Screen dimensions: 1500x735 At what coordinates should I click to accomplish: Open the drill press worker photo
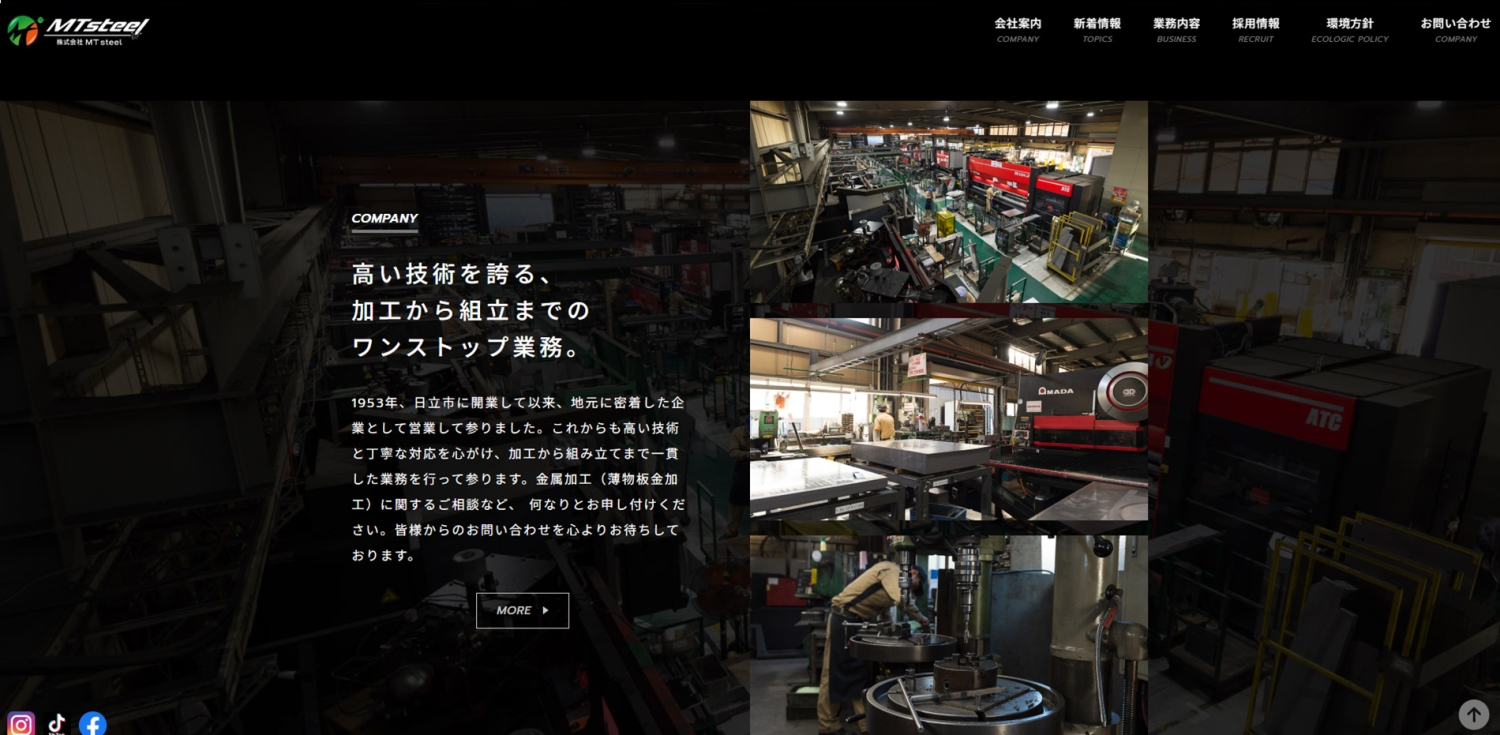pyautogui.click(x=948, y=634)
